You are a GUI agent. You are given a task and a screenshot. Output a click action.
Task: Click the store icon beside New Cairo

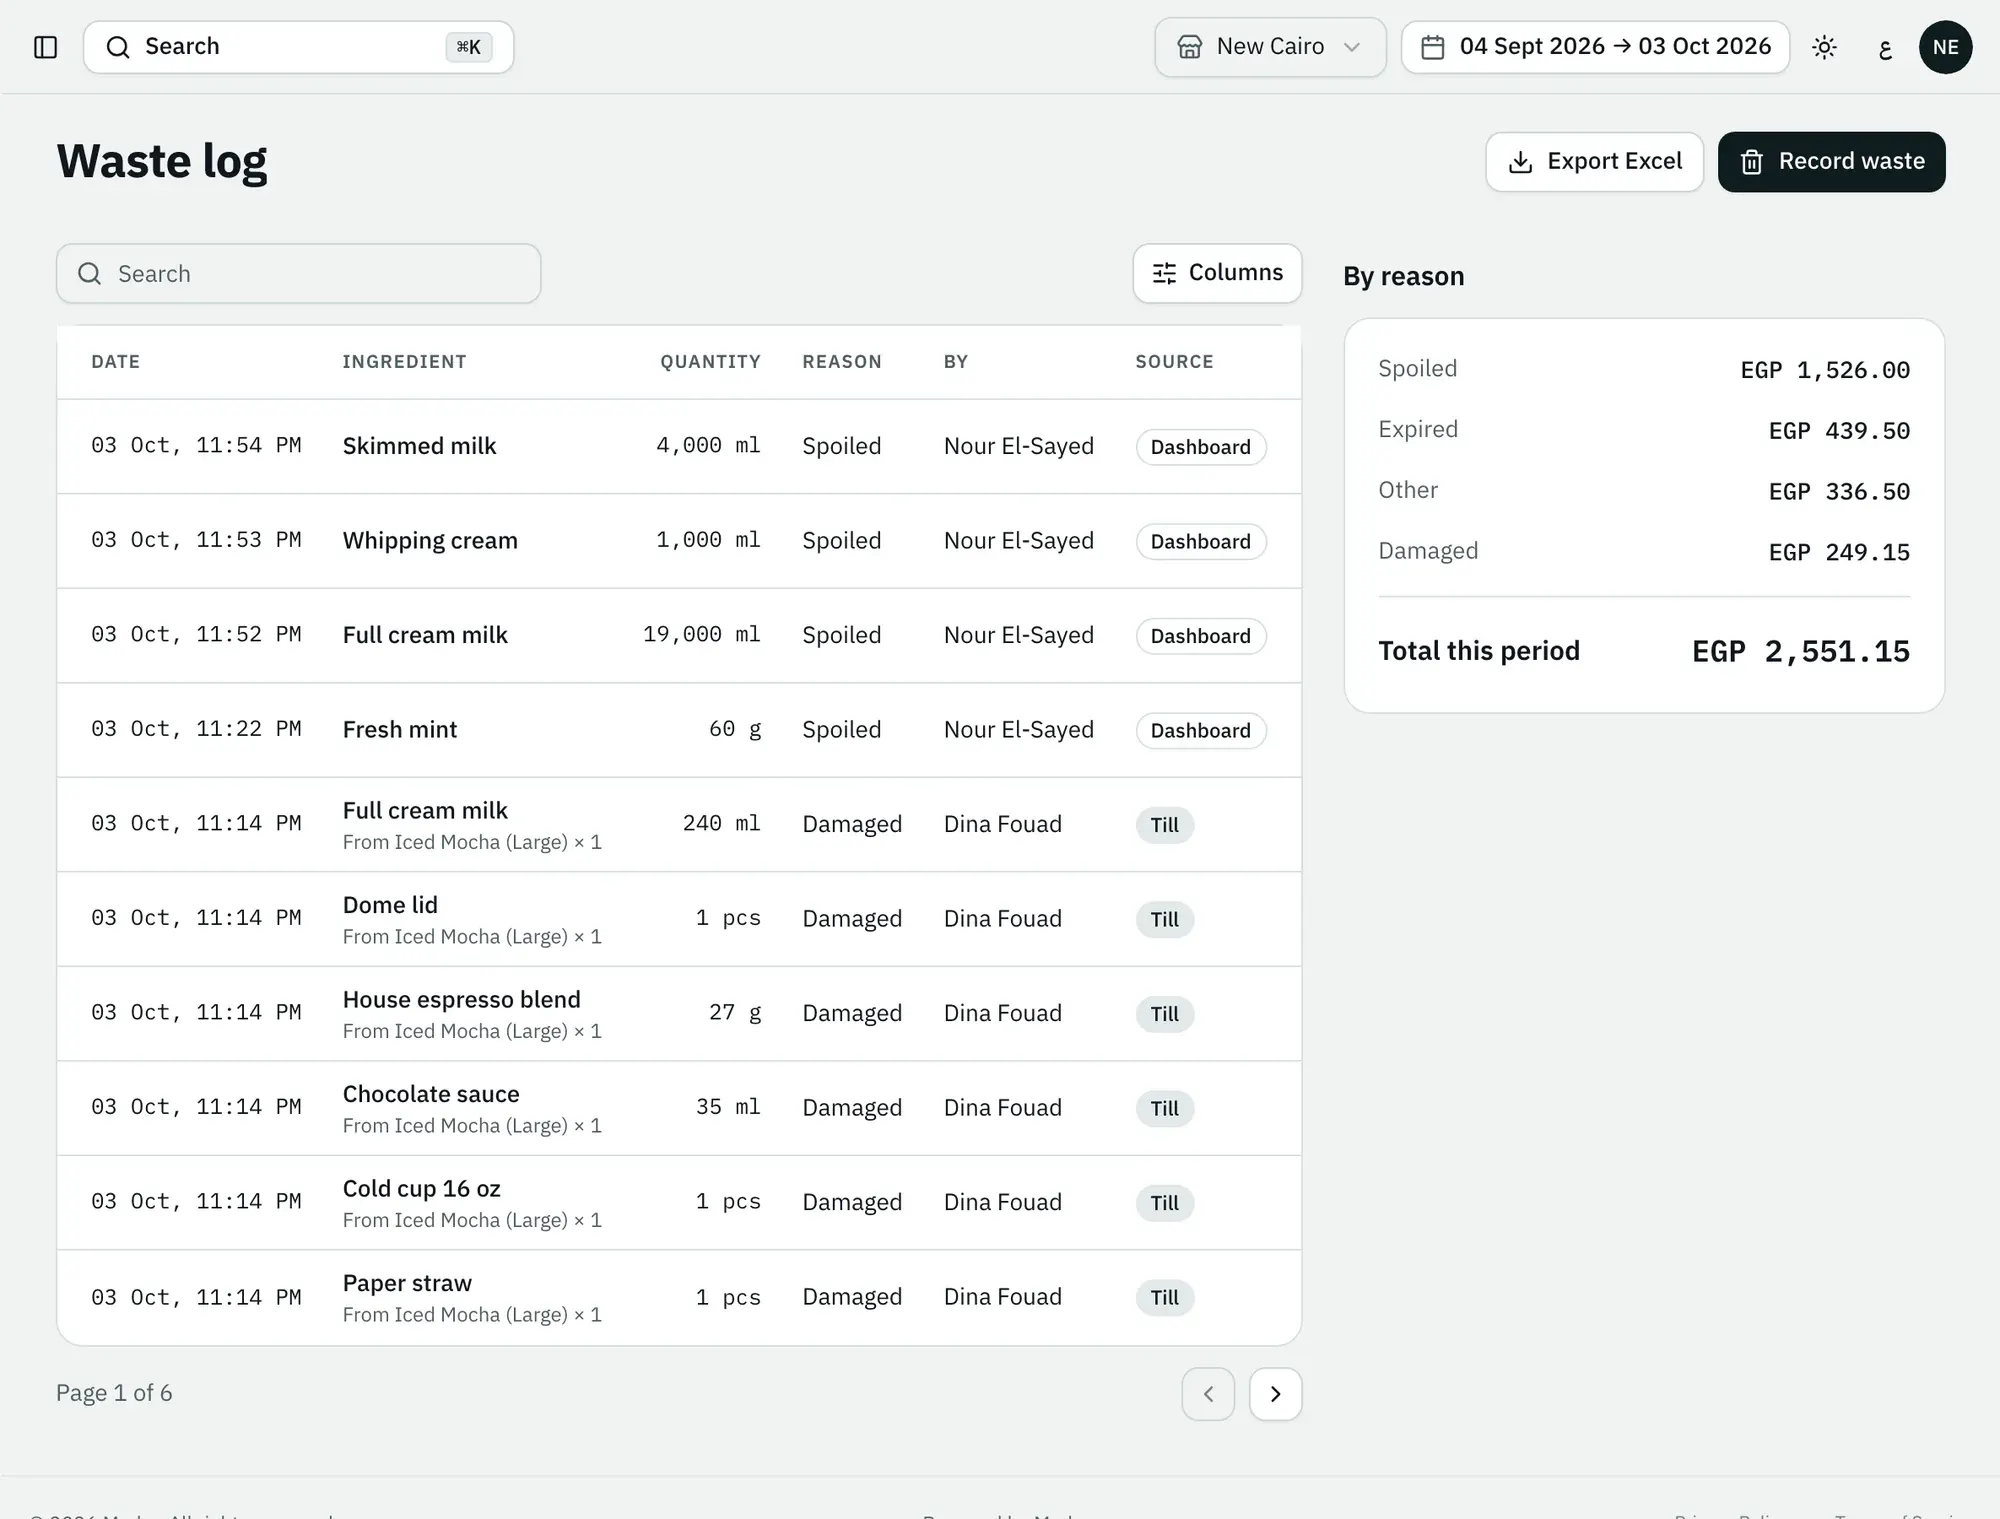(x=1189, y=47)
